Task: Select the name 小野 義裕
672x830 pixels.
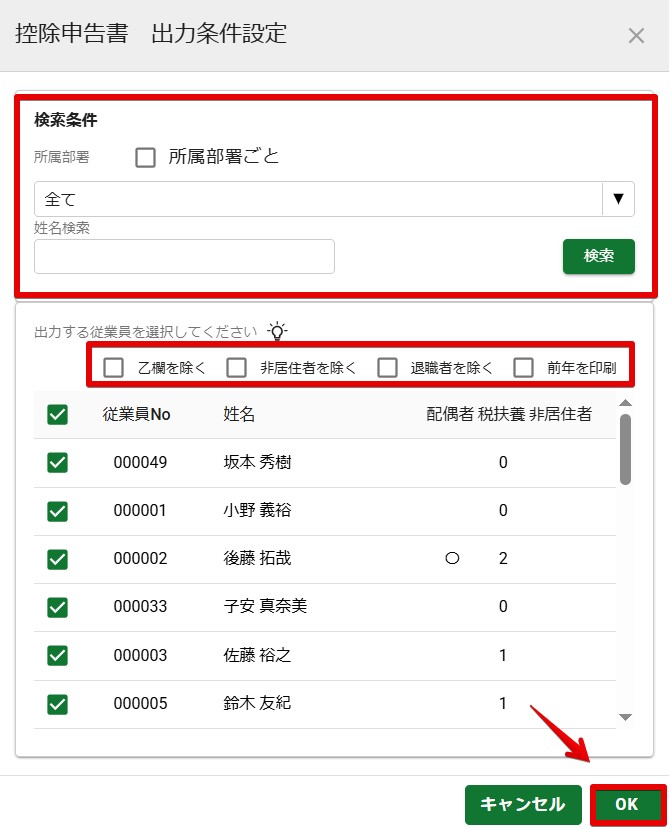Action: pyautogui.click(x=257, y=510)
